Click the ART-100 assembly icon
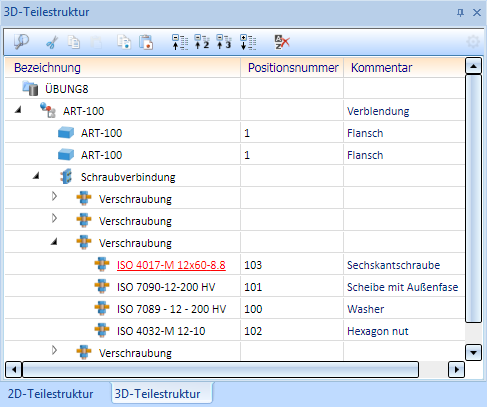This screenshot has height=407, width=487. pyautogui.click(x=48, y=110)
